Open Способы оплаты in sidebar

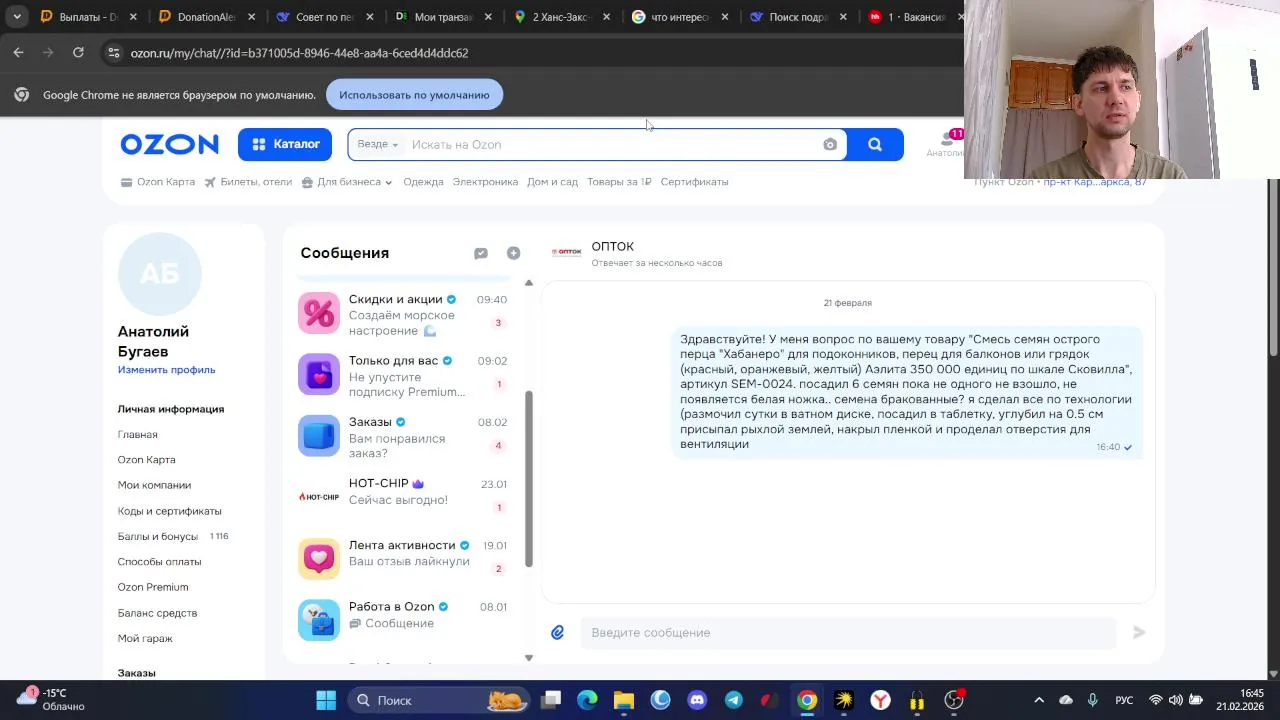tap(159, 562)
